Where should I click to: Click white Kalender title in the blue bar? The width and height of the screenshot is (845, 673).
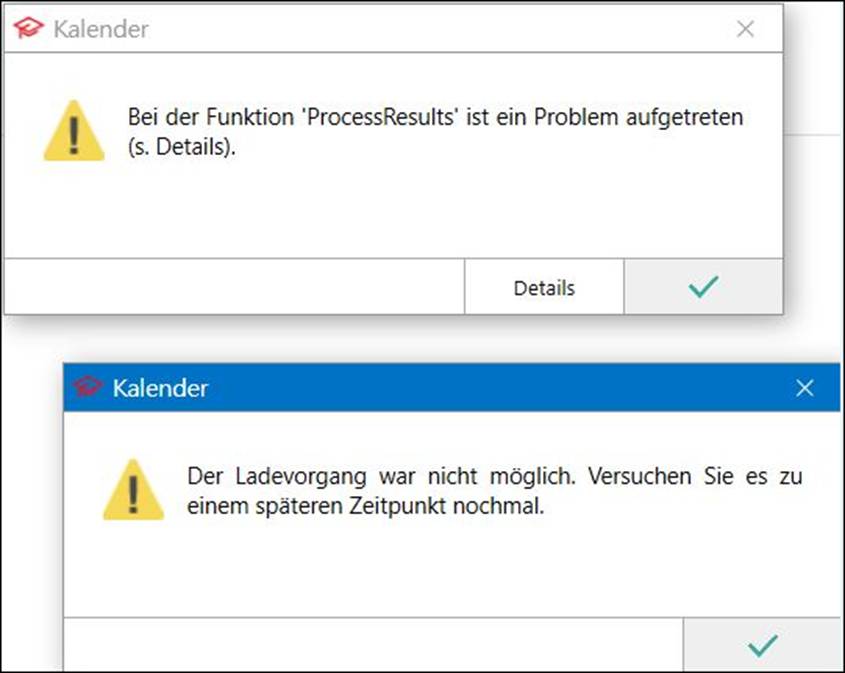(160, 388)
